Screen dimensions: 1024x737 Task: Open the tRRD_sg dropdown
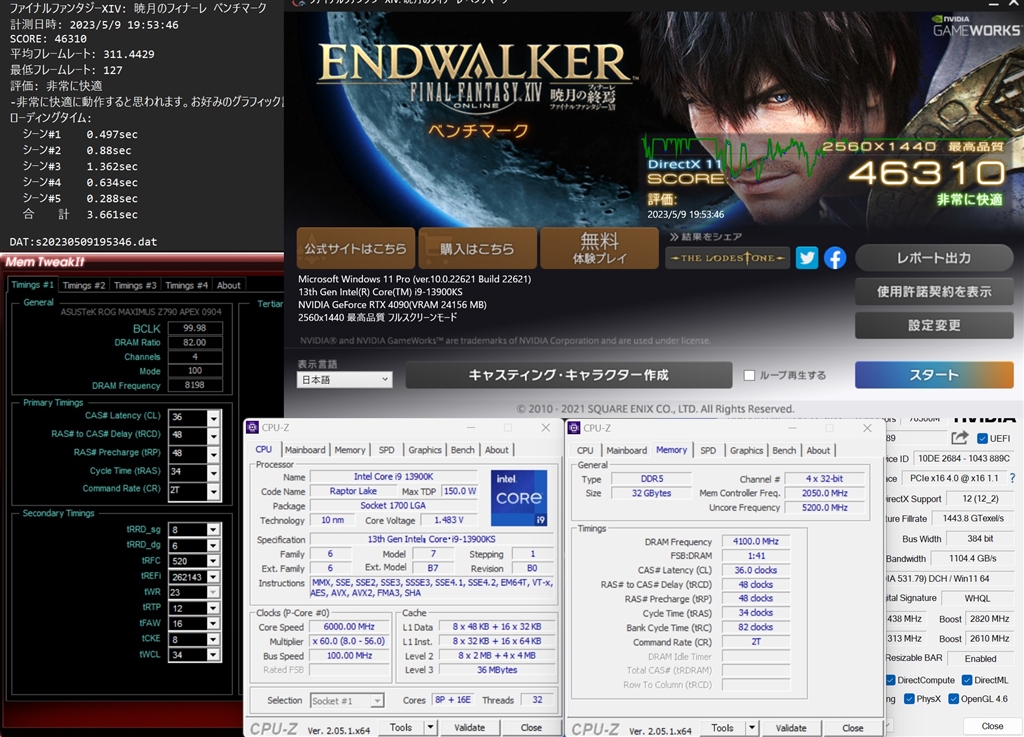coord(213,529)
